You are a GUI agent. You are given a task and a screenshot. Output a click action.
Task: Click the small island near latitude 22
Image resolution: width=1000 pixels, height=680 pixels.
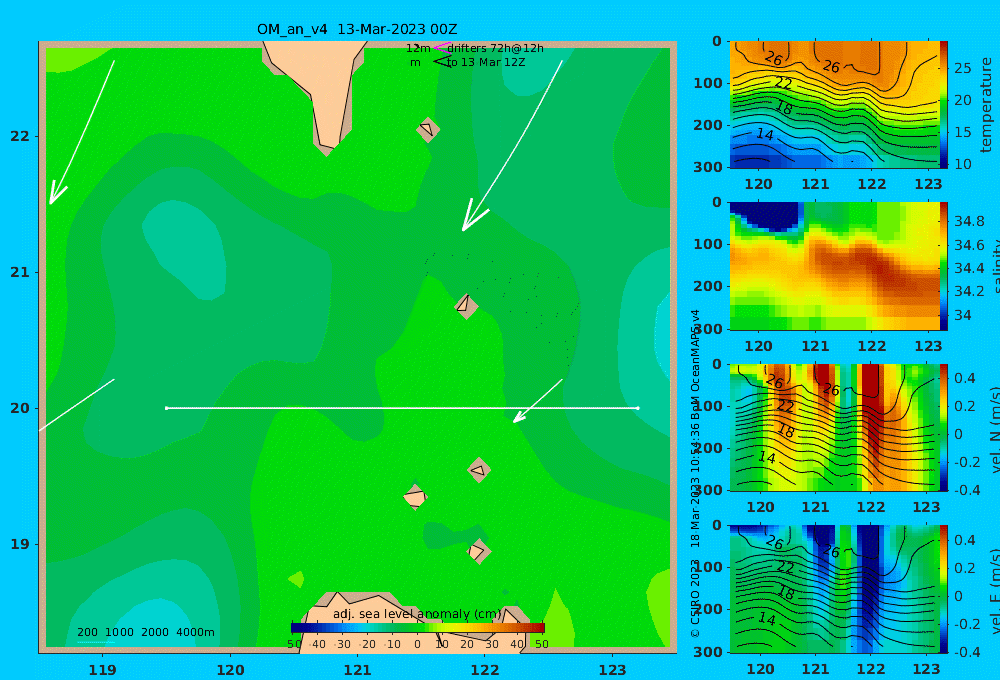pos(427,129)
